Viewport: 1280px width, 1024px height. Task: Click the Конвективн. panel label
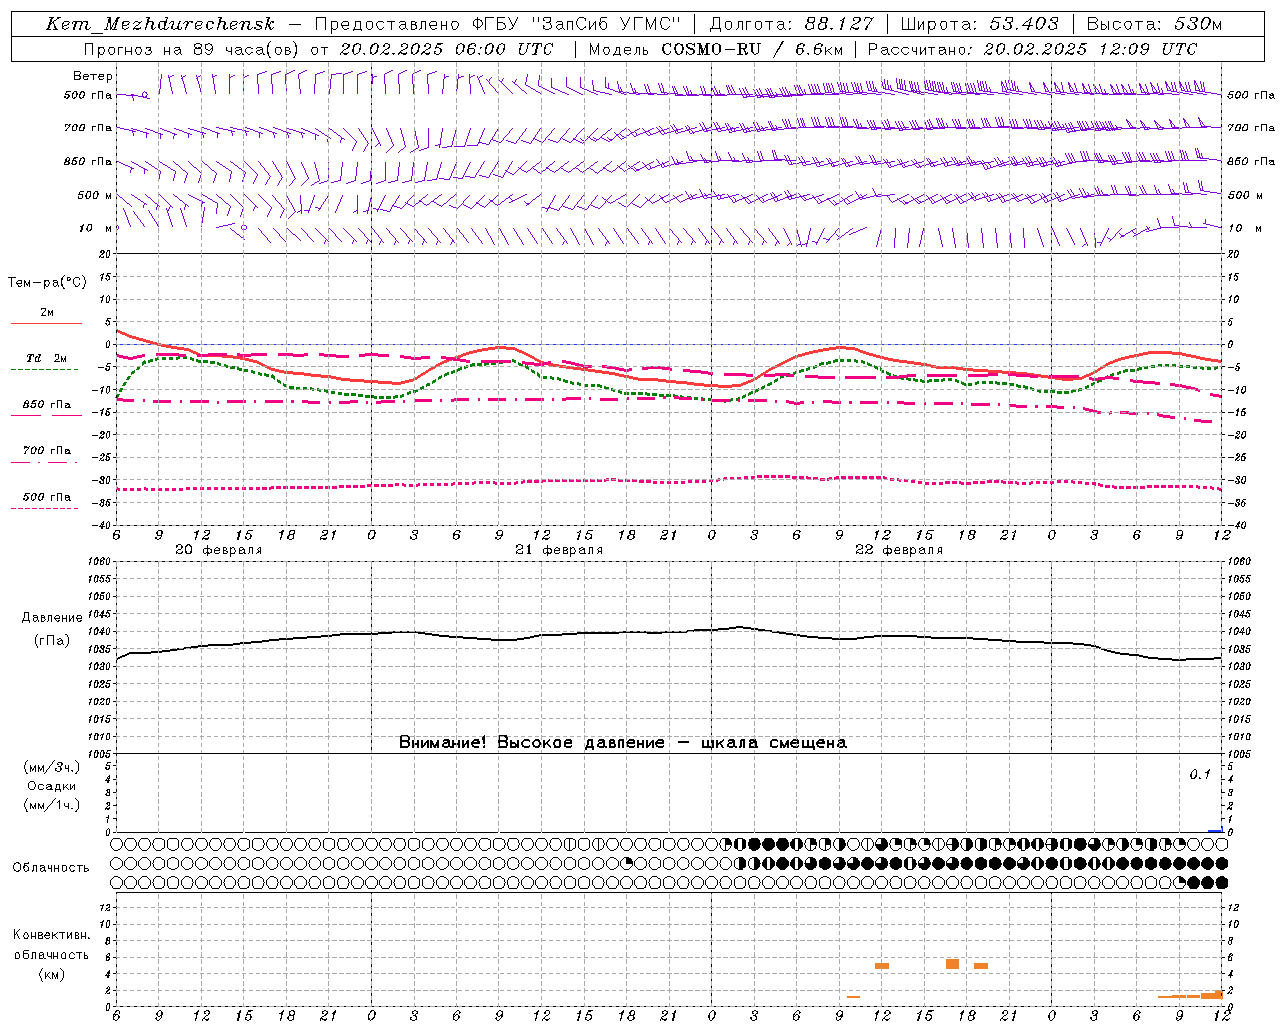(52, 935)
